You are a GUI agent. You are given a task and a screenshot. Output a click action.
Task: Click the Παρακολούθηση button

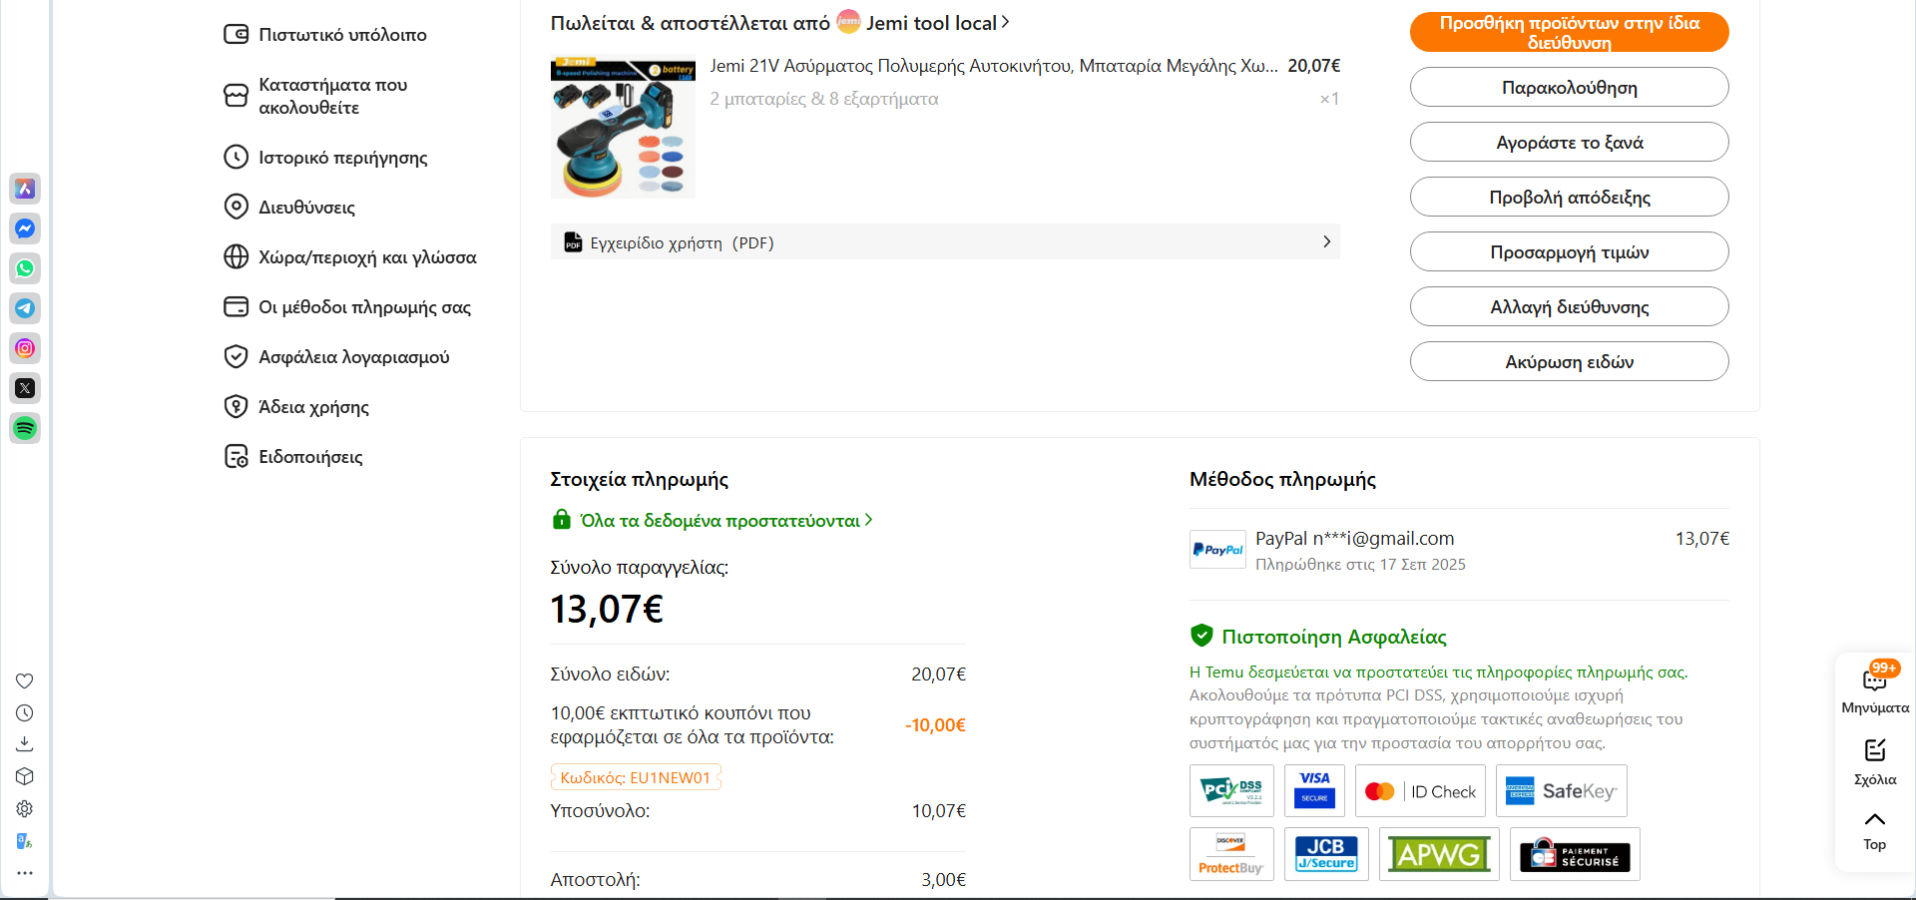pyautogui.click(x=1568, y=88)
